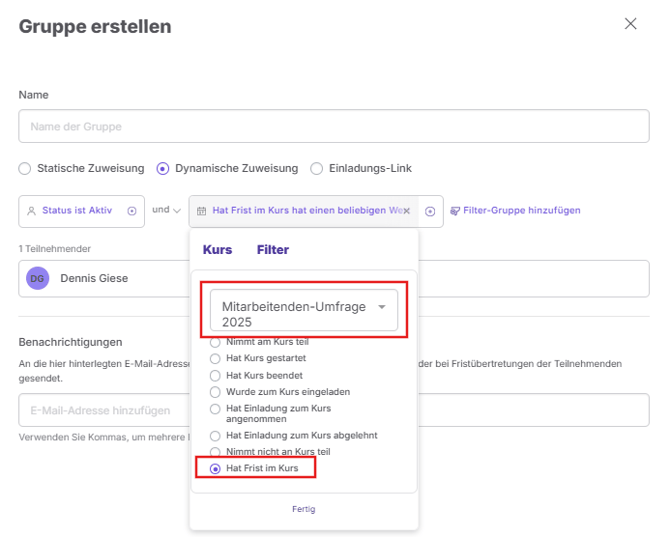
Task: Click the Fertig link
Action: pyautogui.click(x=304, y=509)
